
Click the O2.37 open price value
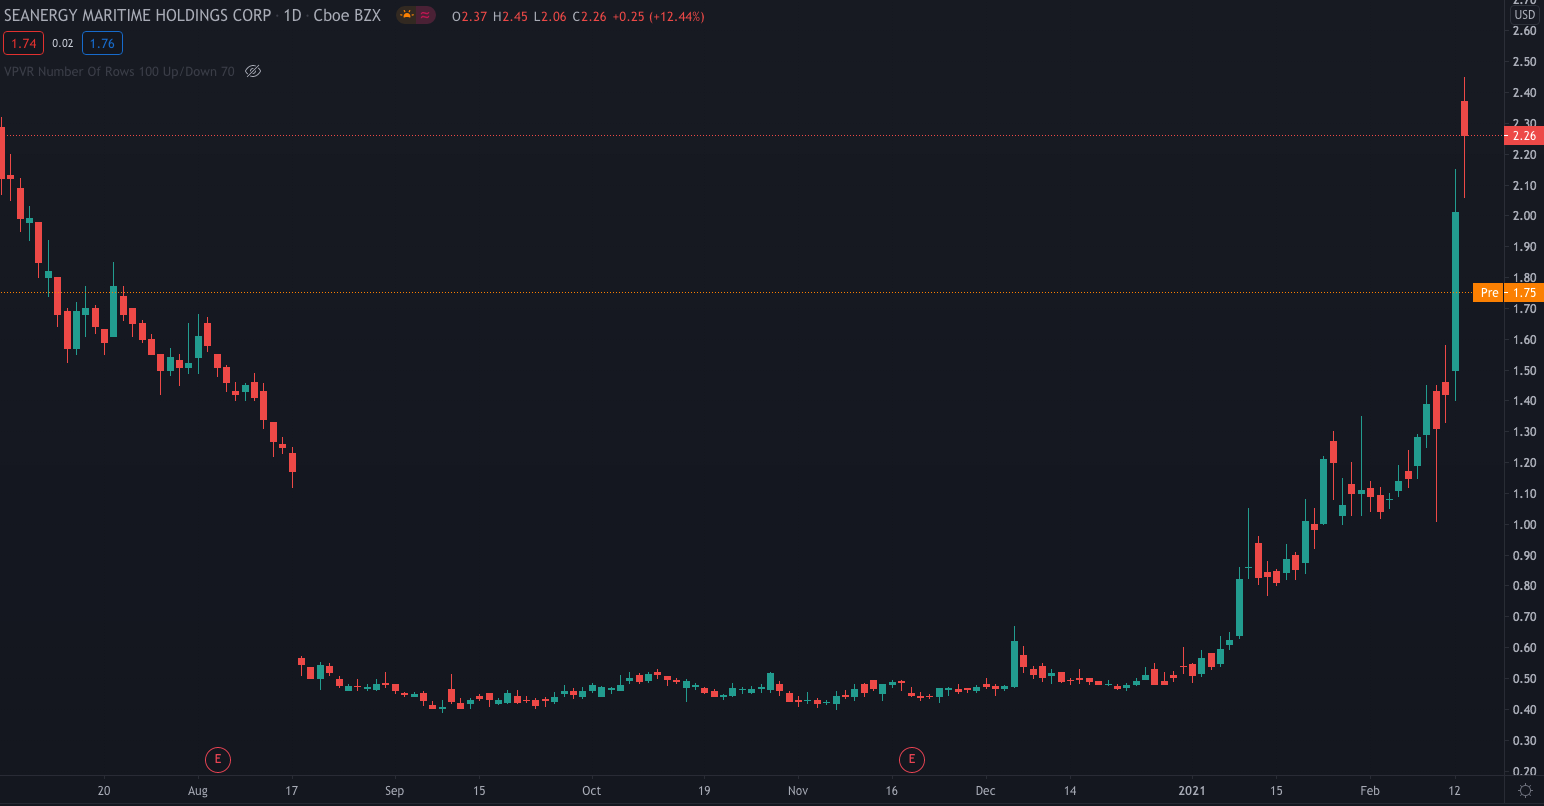click(x=470, y=17)
